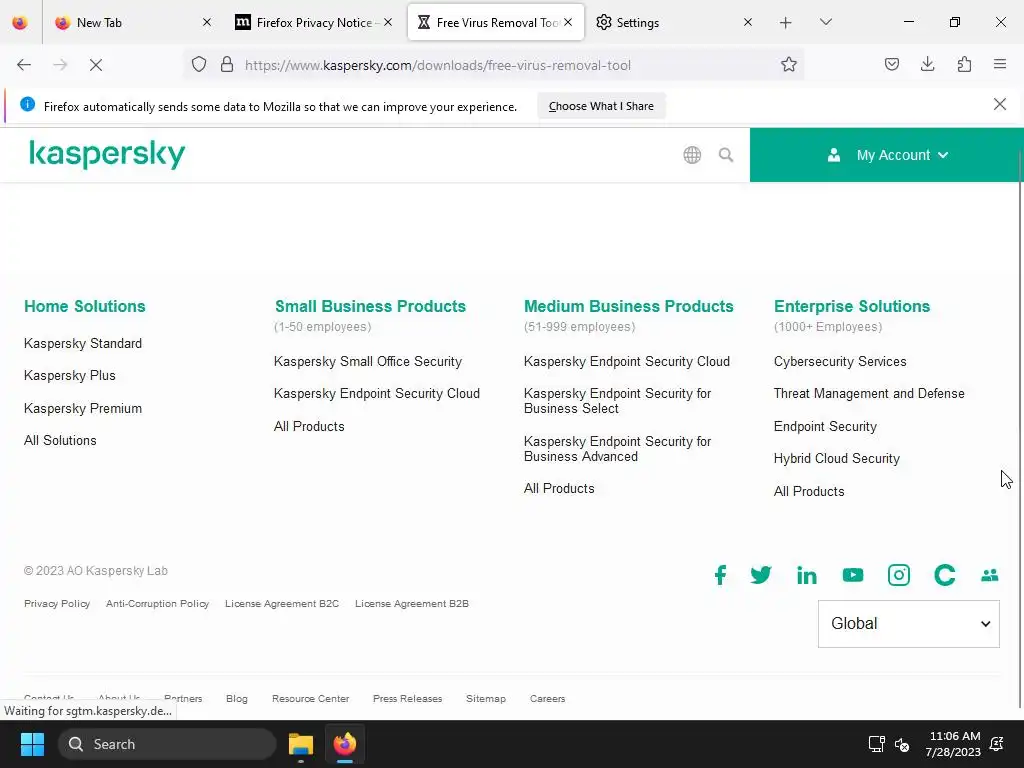Open Home Solutions heading link
This screenshot has height=768, width=1024.
click(x=85, y=306)
